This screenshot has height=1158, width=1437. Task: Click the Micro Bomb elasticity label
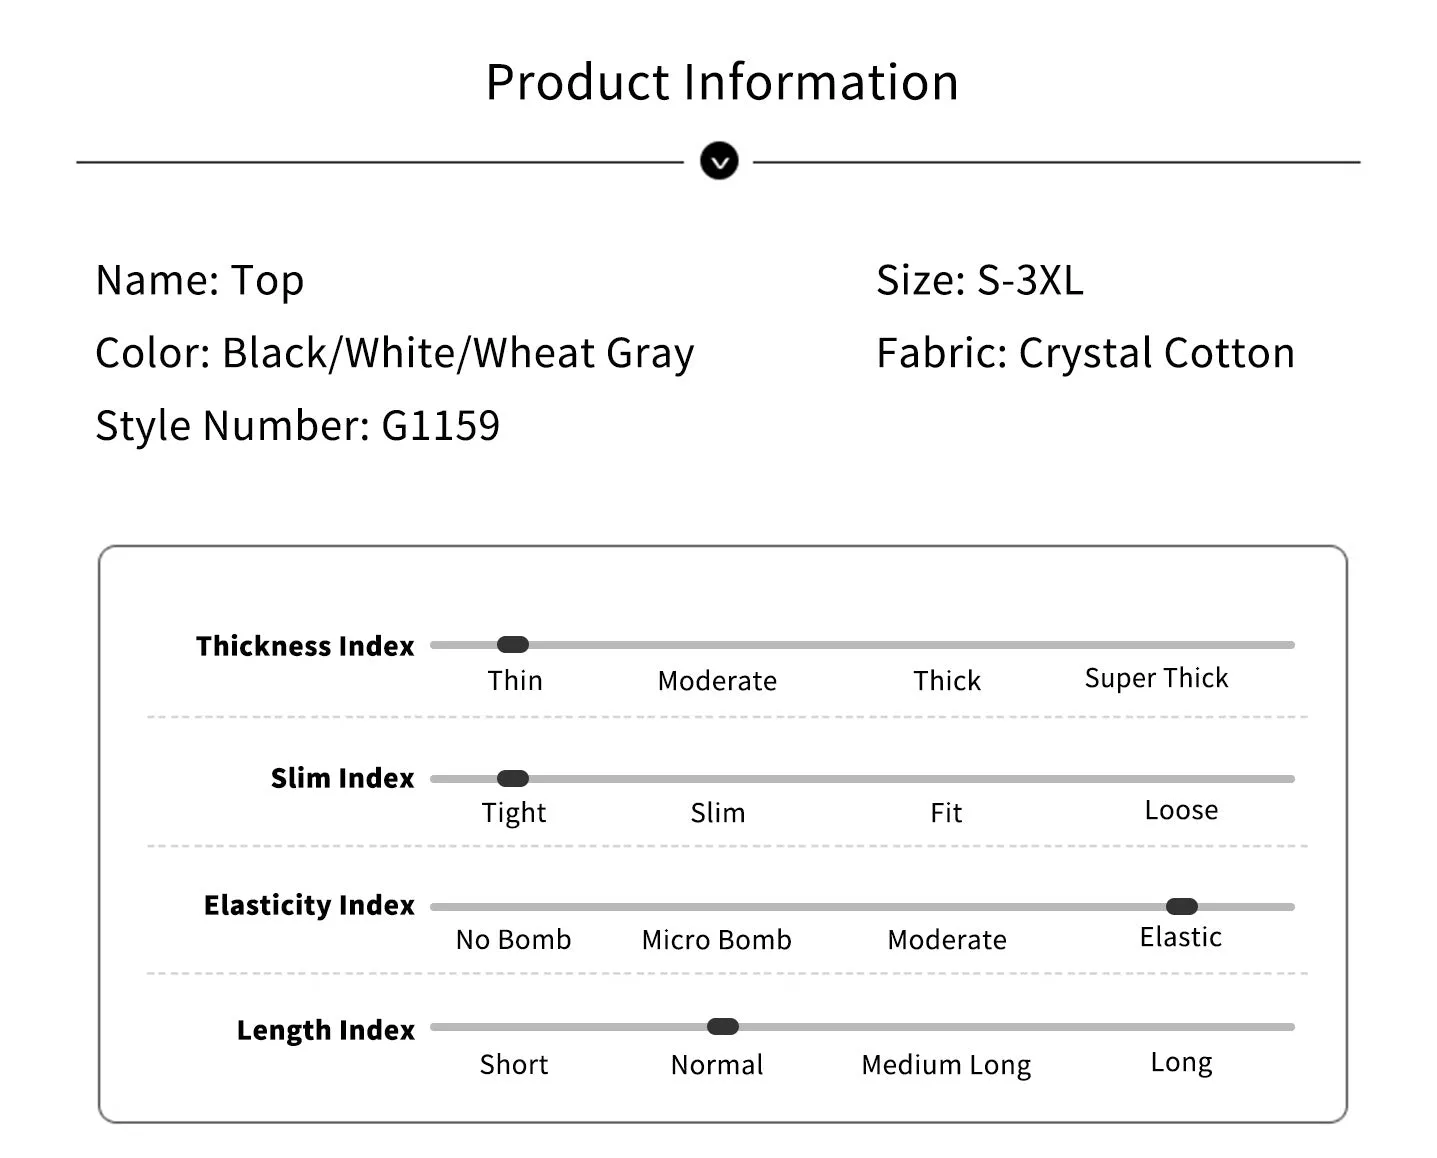click(717, 940)
